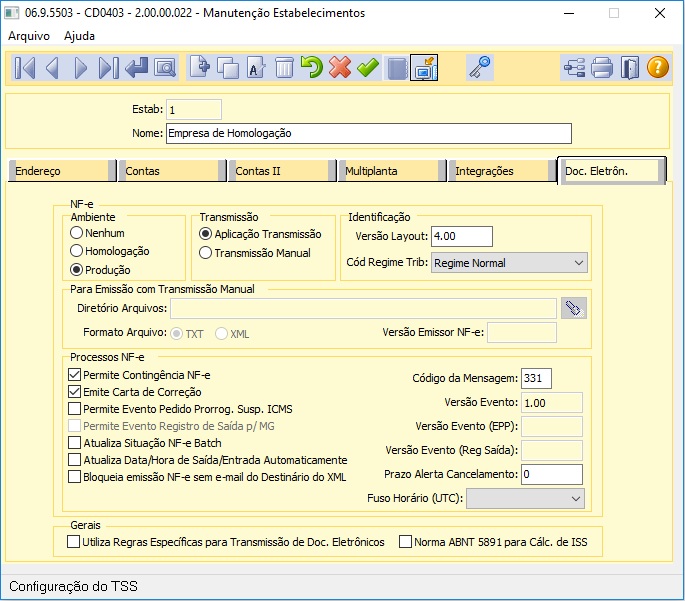Select the Doc. Eletrôn. tab
685x601 pixels.
coord(612,171)
